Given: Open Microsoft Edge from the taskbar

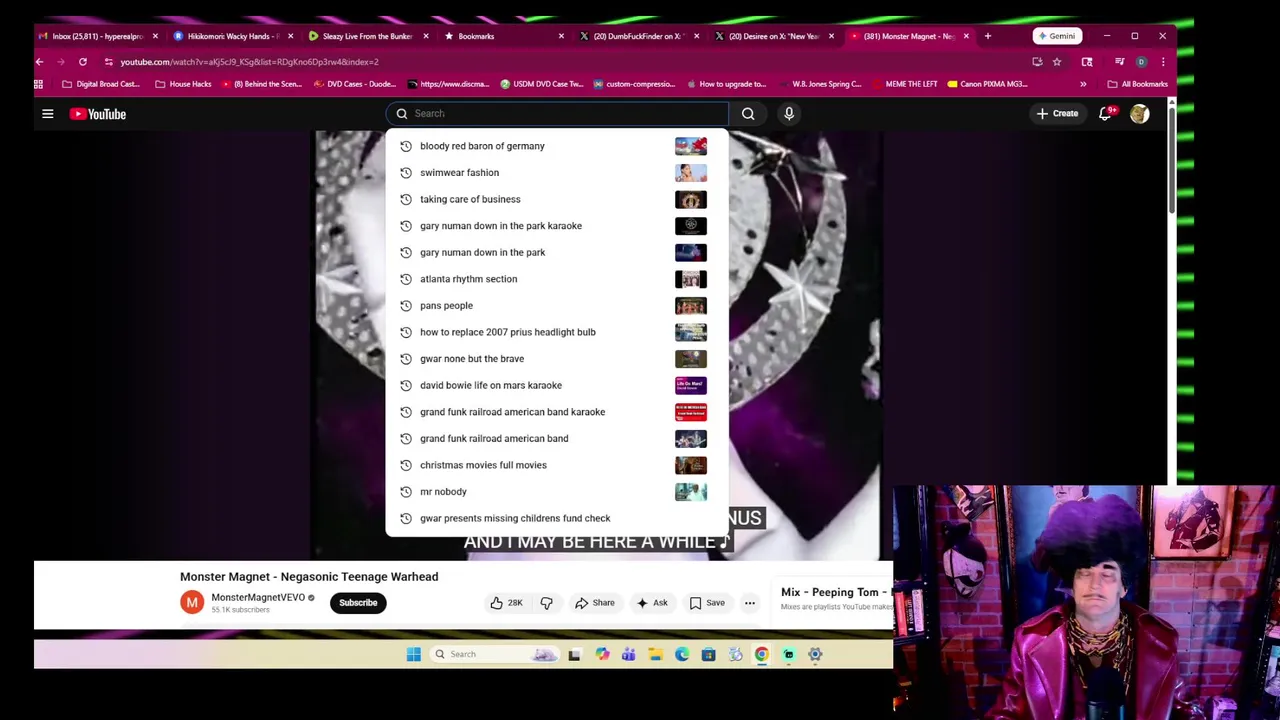Looking at the screenshot, I should point(682,655).
